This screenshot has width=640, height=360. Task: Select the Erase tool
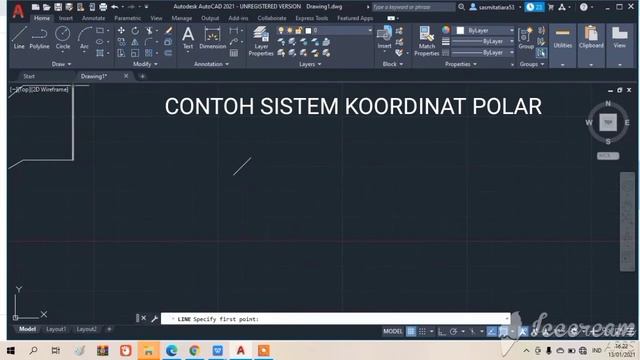[x=168, y=31]
